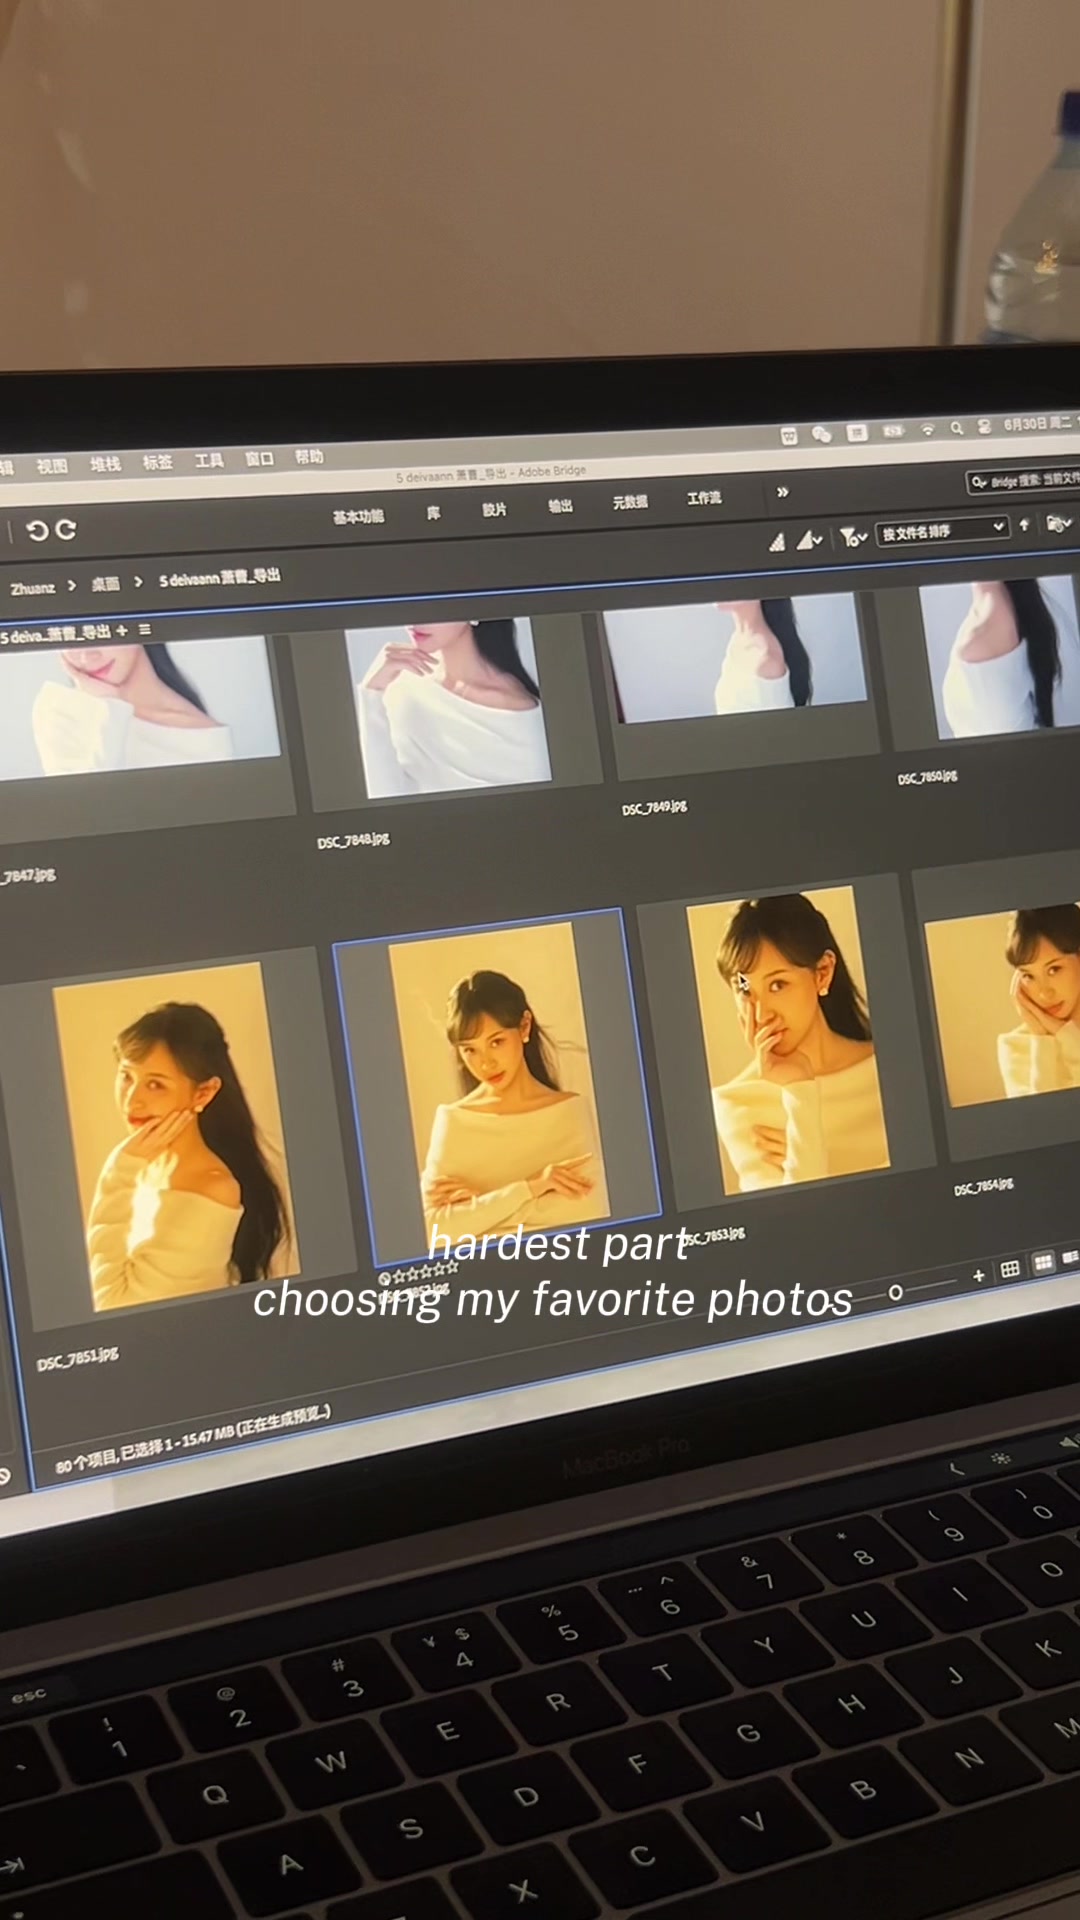Open the 按文件名排序 sort dropdown

(942, 530)
